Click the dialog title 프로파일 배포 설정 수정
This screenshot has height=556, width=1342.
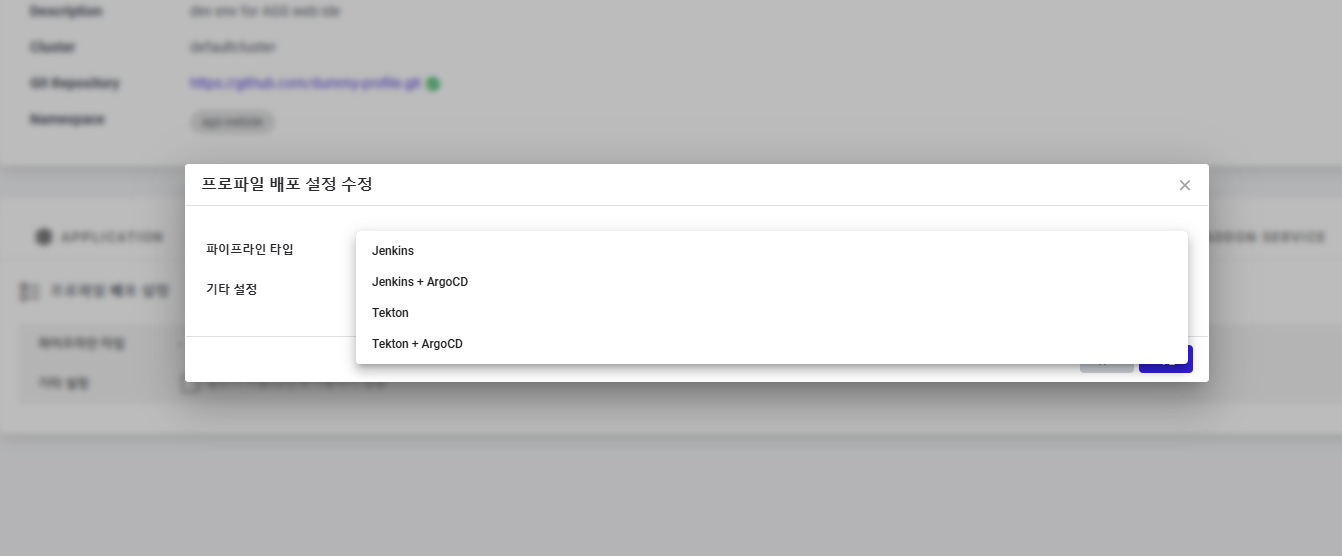(x=287, y=184)
